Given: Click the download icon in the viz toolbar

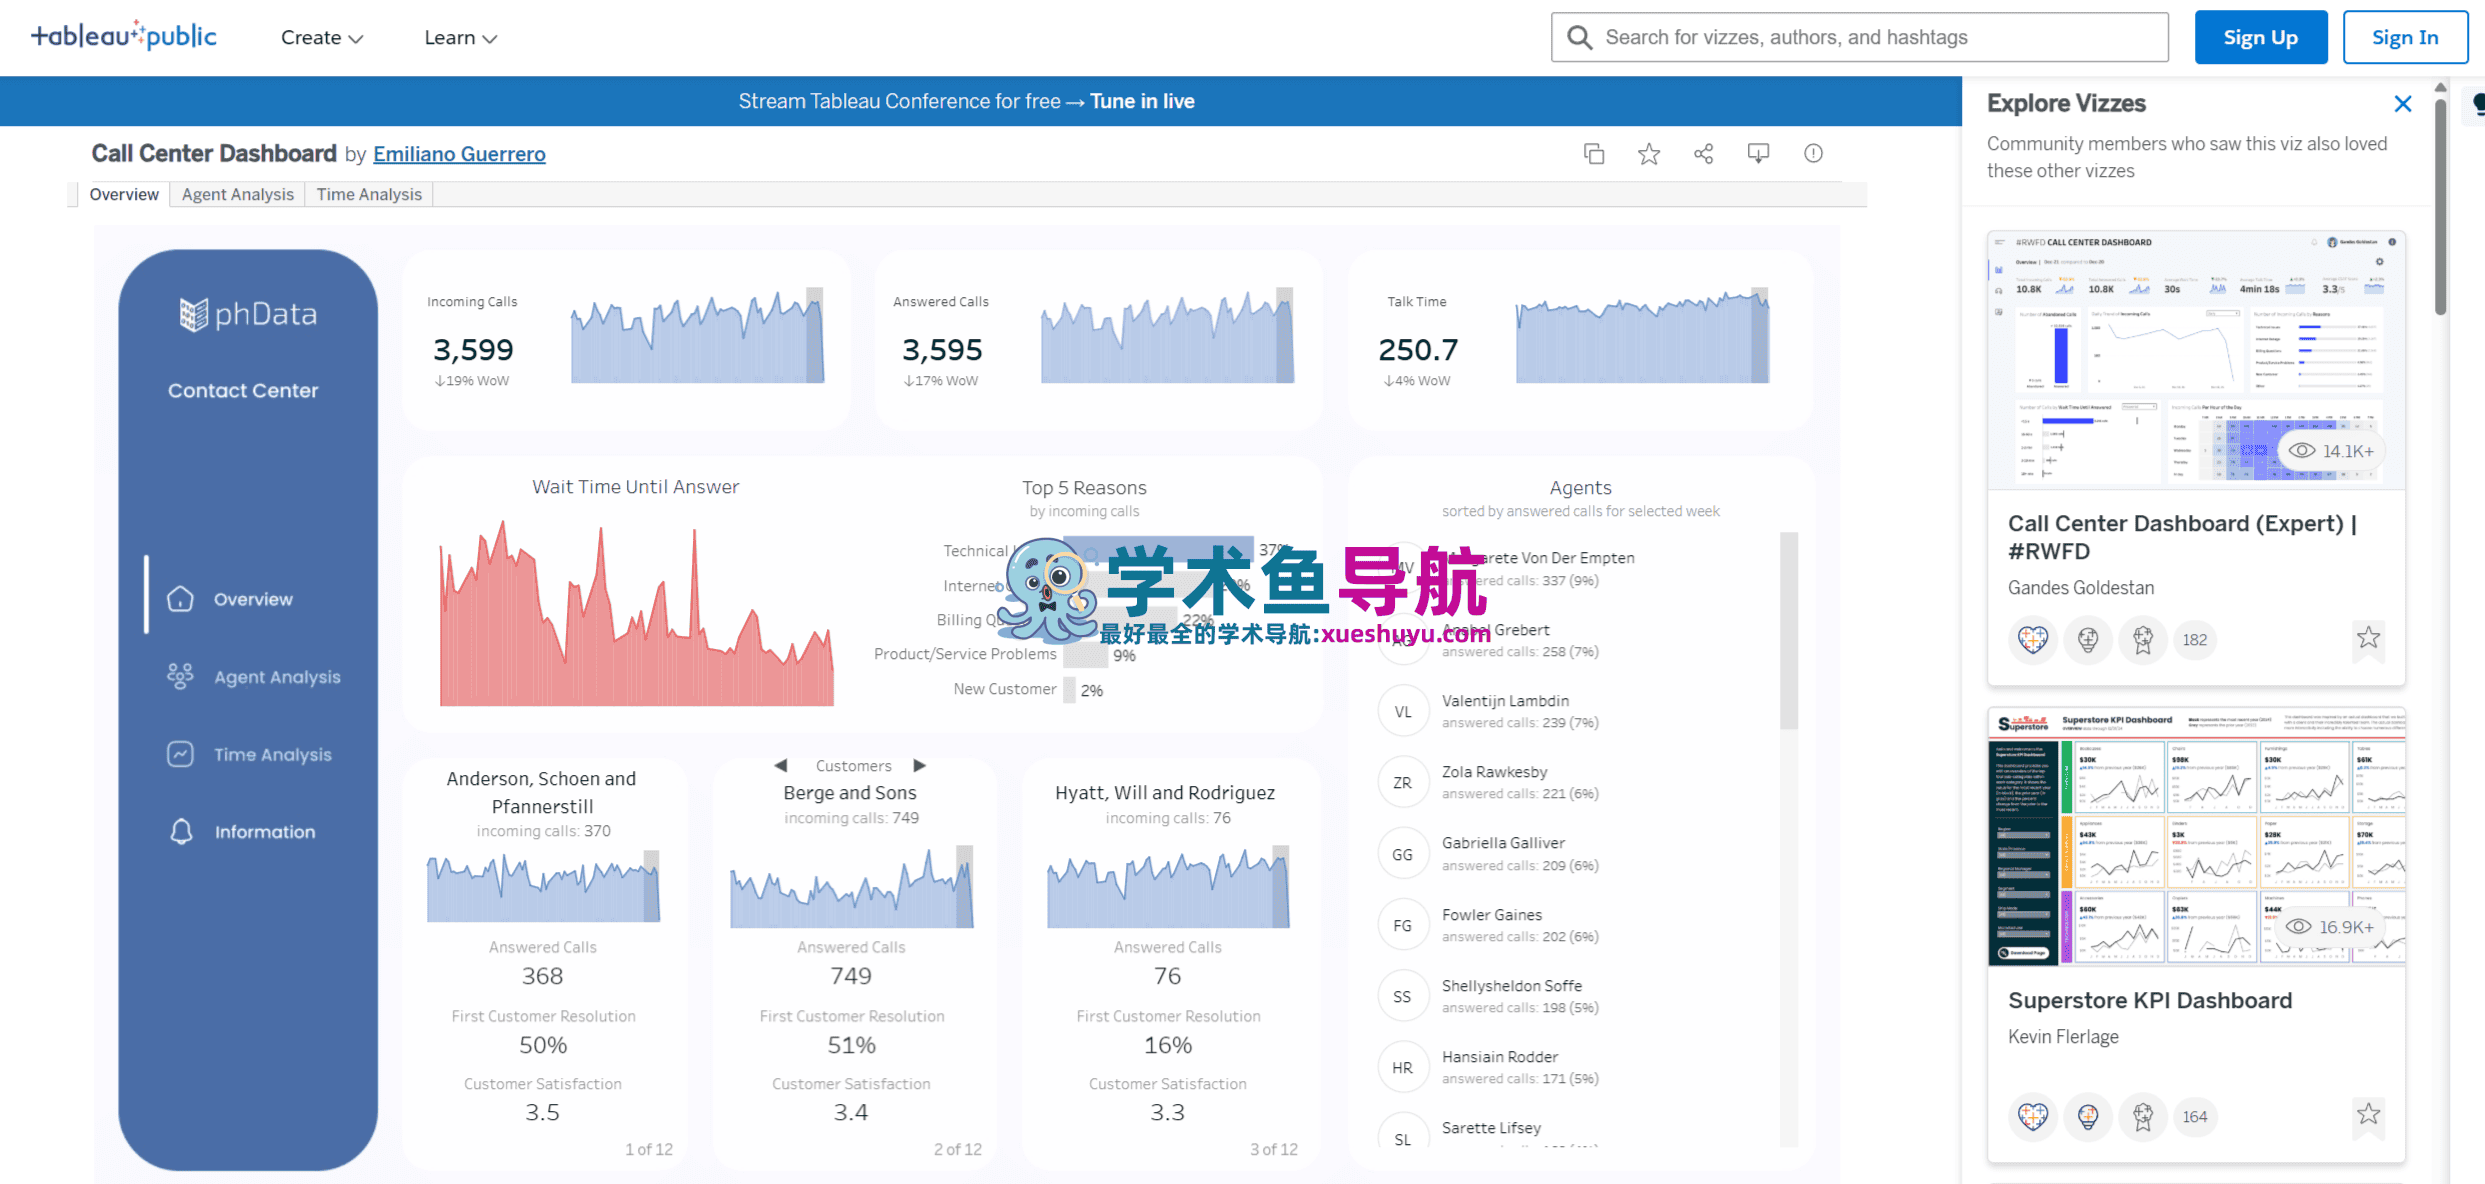Looking at the screenshot, I should pyautogui.click(x=1758, y=154).
